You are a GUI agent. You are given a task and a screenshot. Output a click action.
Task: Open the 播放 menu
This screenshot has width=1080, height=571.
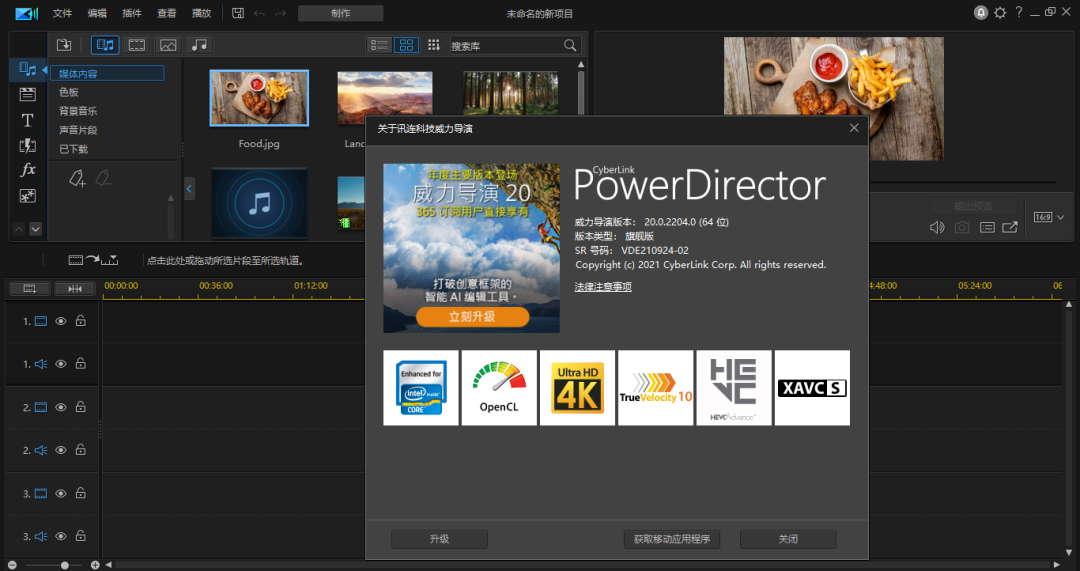(x=201, y=13)
